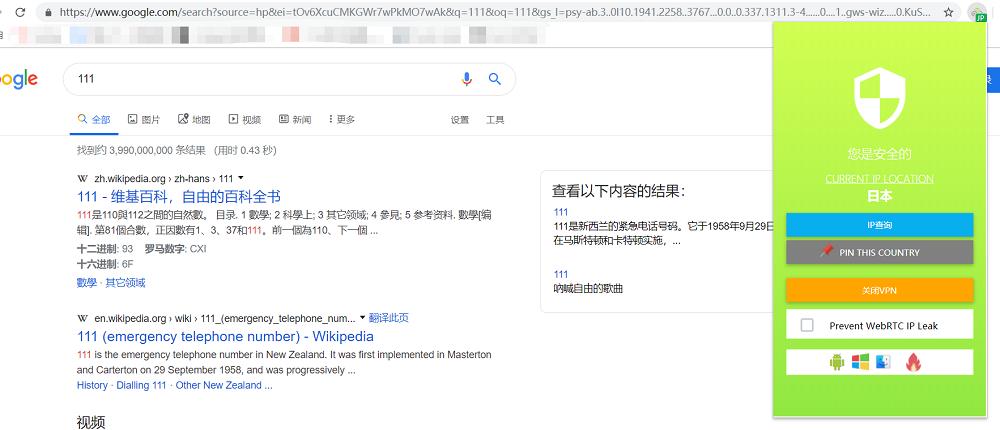
Task: Turn off VPN with 关闭VPN button
Action: pos(879,290)
